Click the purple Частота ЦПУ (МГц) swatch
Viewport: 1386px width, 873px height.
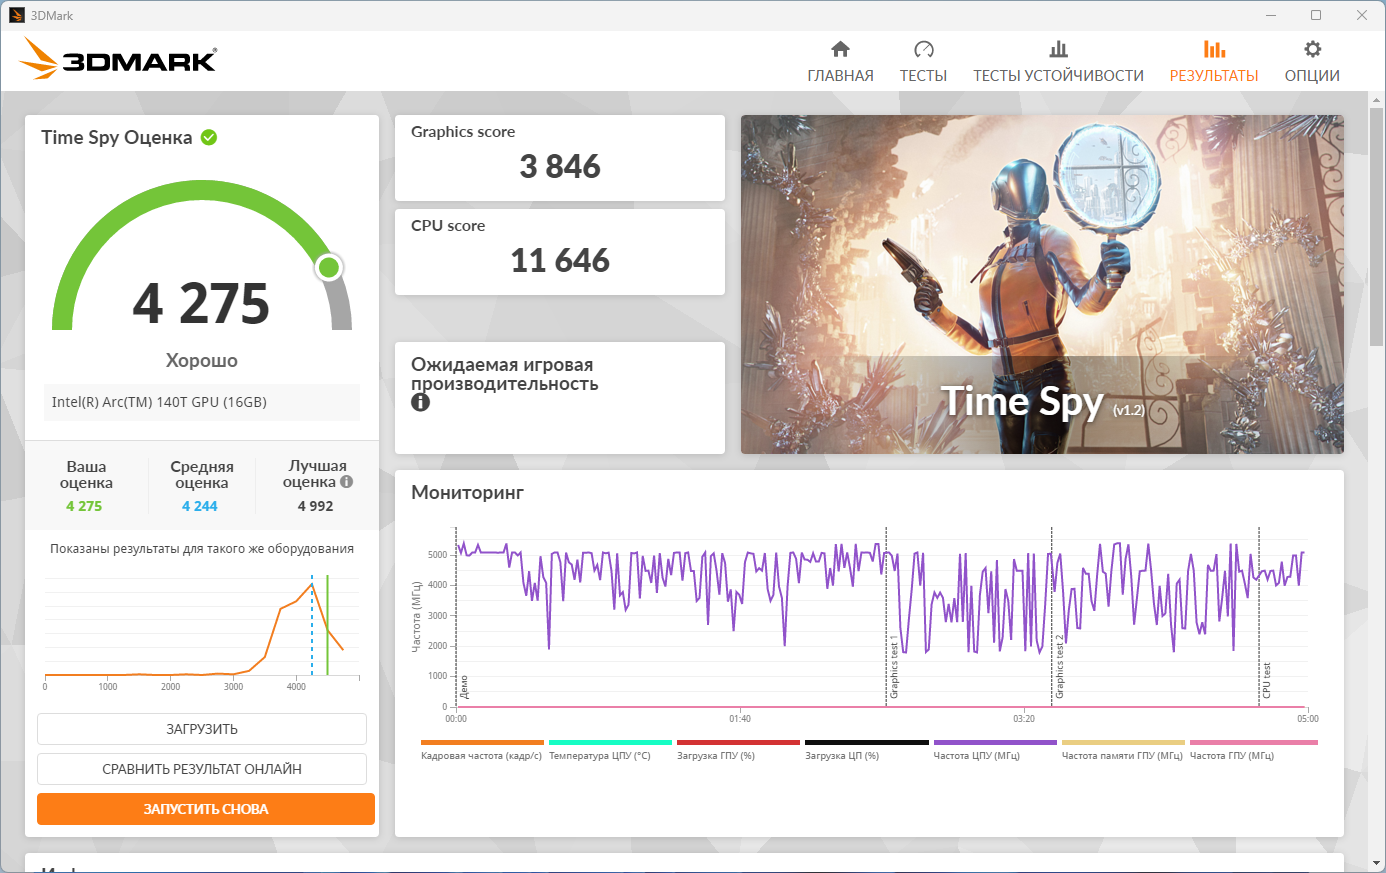(995, 743)
